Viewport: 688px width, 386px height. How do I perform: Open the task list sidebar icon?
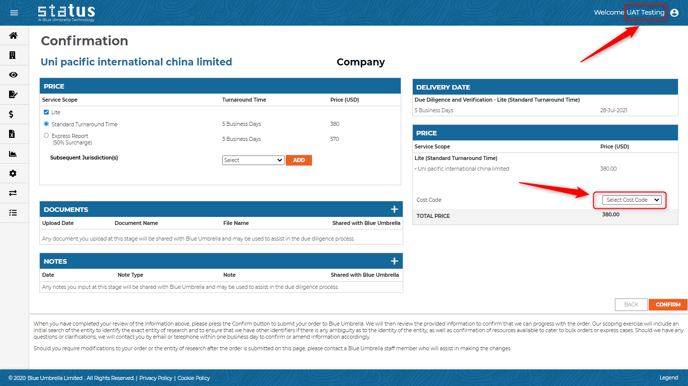coord(13,213)
